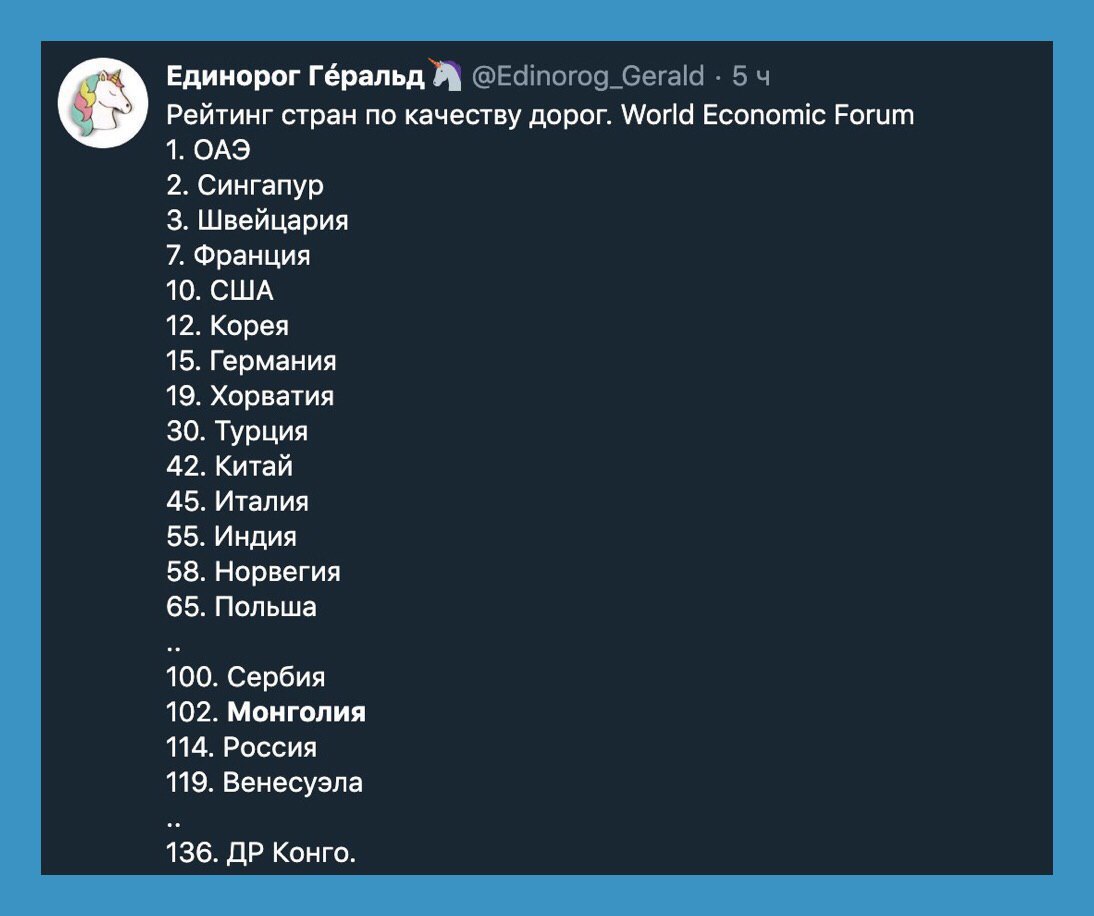This screenshot has height=916, width=1094.
Task: Select the line 1. ОАЭ
Action: point(209,150)
